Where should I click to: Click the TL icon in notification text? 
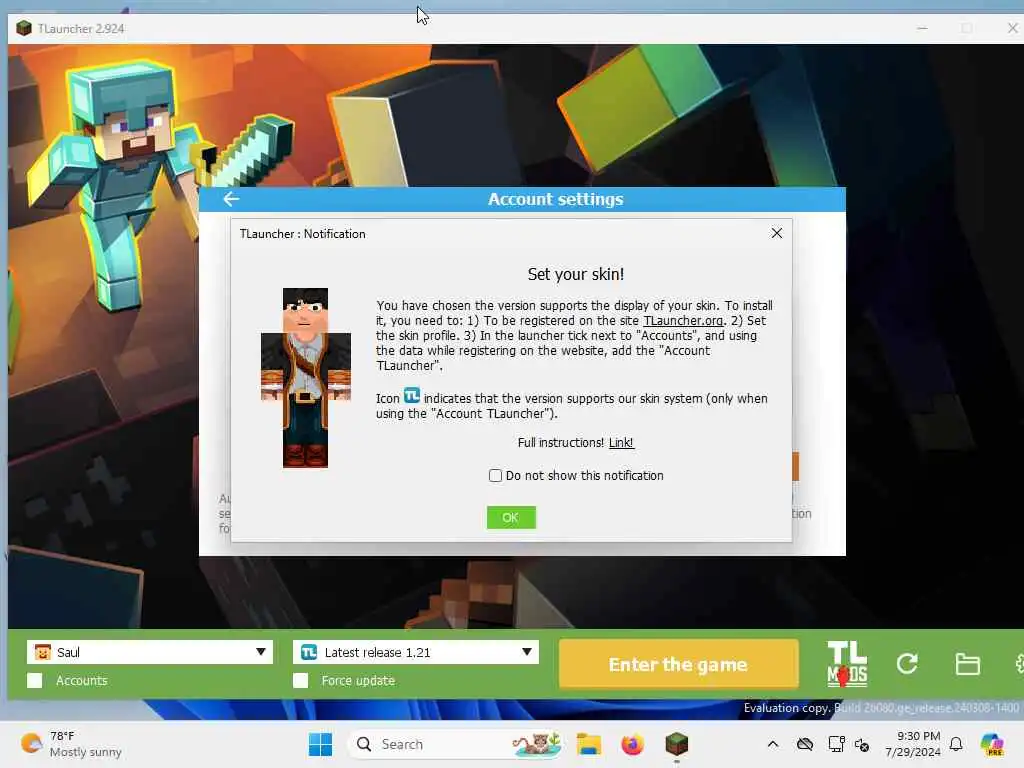(411, 396)
